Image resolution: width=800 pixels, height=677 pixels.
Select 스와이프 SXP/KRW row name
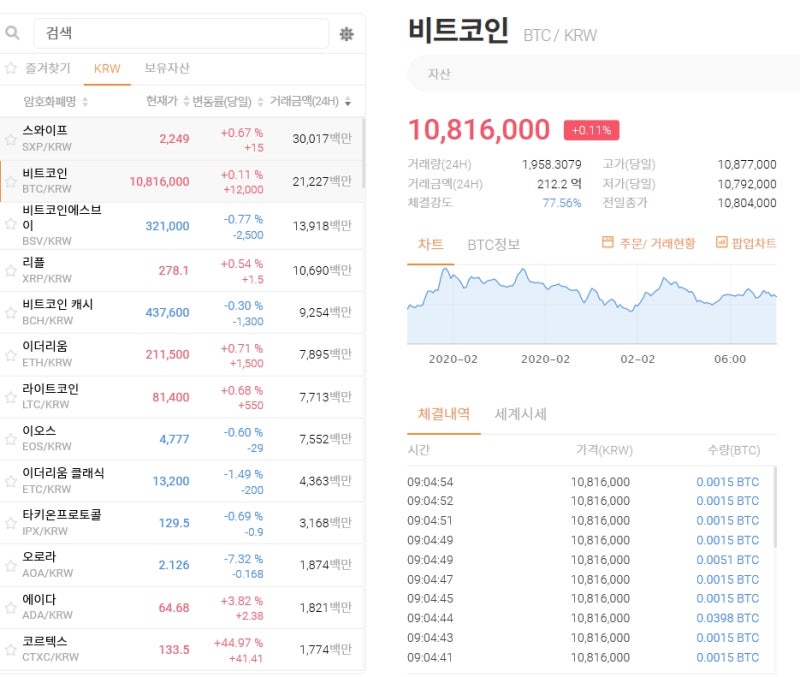click(47, 138)
